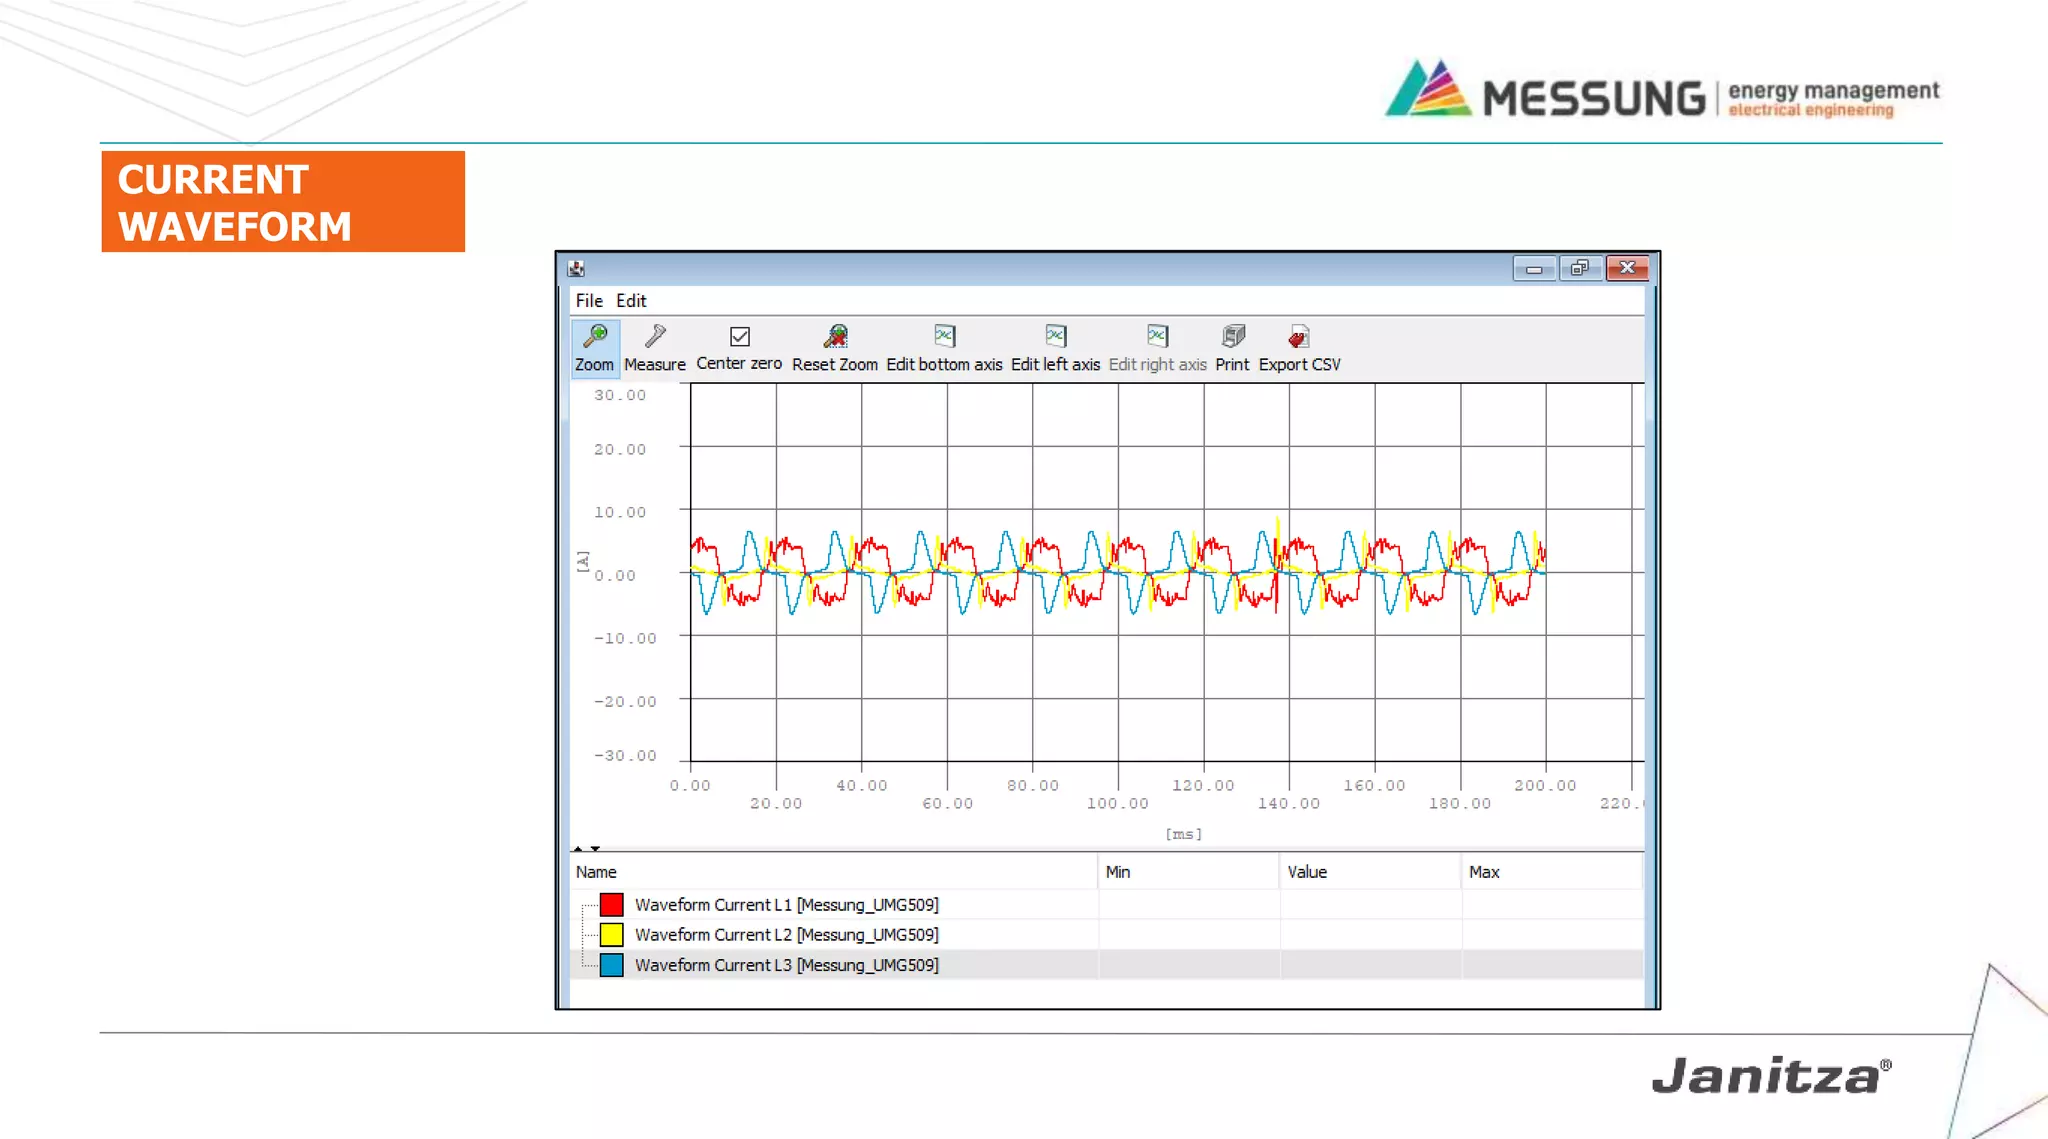The width and height of the screenshot is (2048, 1139).
Task: Click the Max column header
Action: point(1484,872)
